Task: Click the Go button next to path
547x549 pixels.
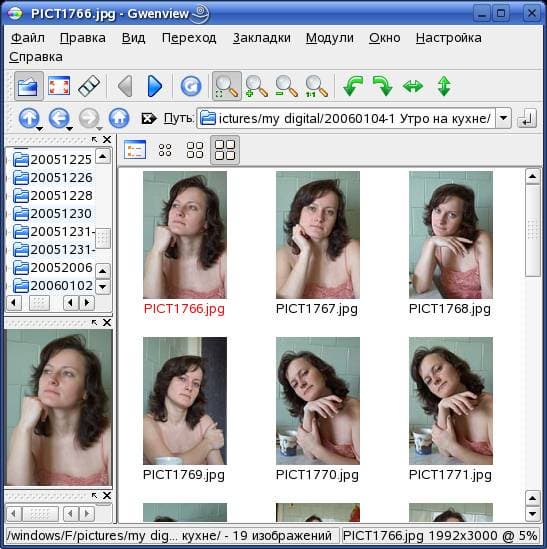Action: pos(527,118)
